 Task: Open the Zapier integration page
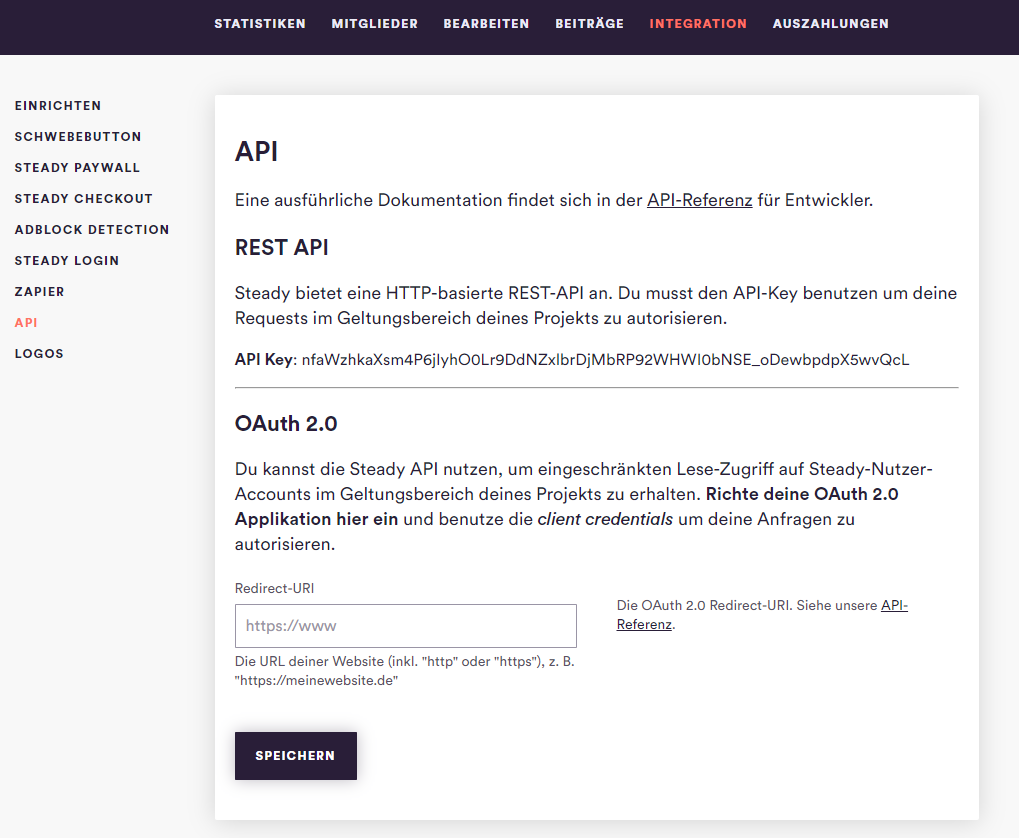tap(40, 292)
